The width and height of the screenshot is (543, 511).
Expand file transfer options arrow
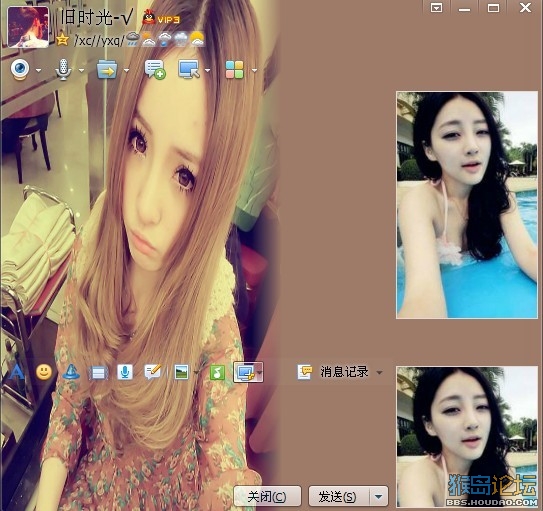click(126, 70)
